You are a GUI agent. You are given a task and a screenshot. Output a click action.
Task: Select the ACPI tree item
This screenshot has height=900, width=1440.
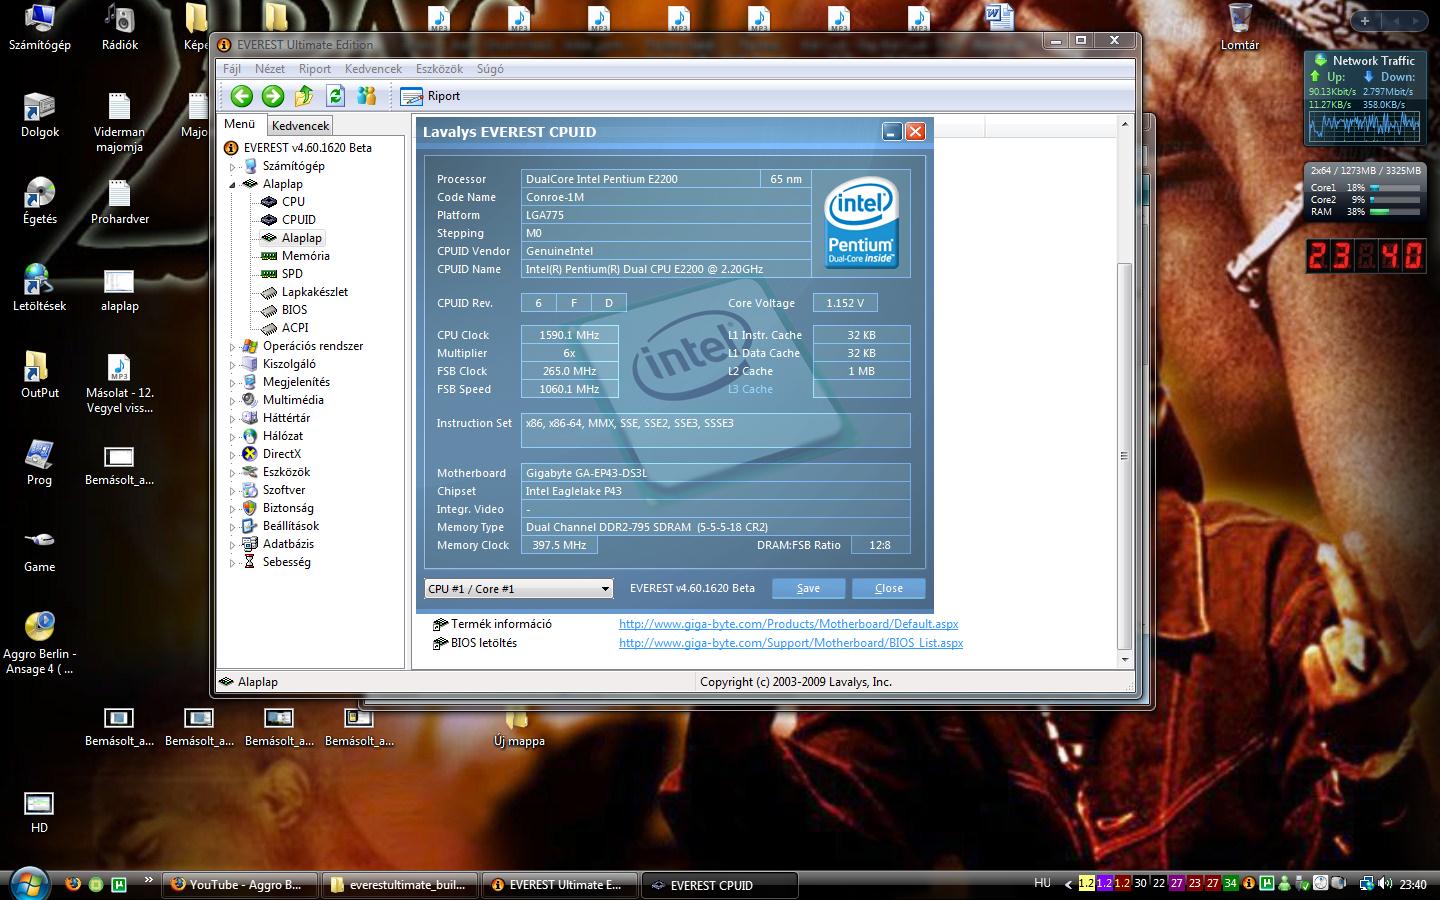point(295,328)
